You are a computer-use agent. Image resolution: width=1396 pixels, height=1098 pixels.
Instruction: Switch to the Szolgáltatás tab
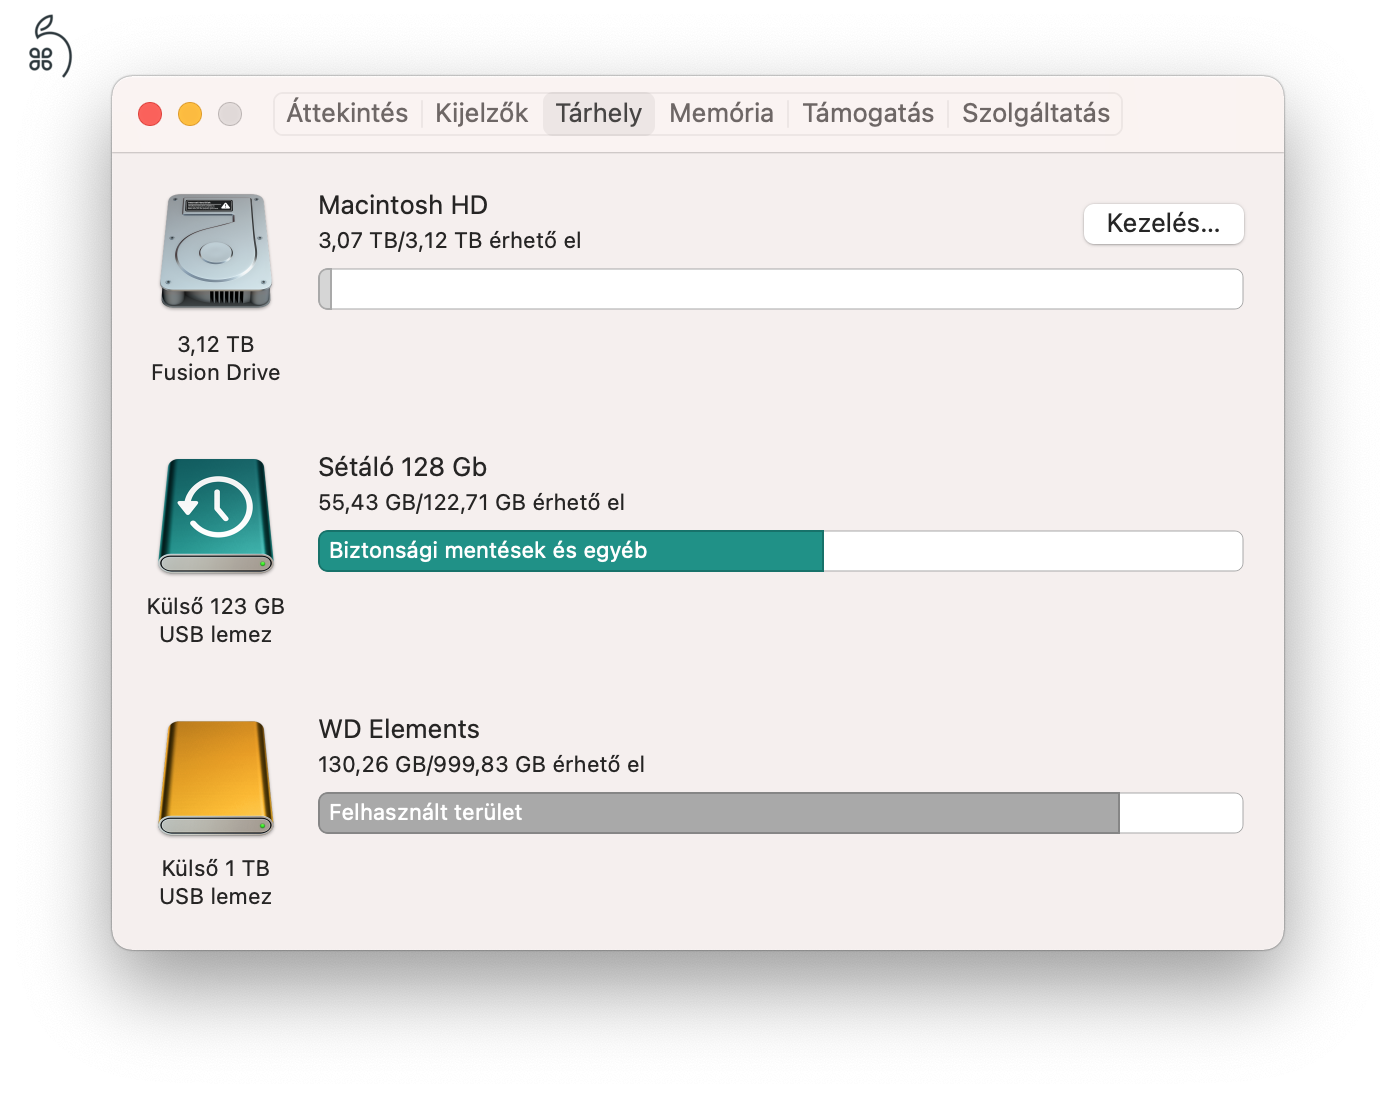point(1036,113)
